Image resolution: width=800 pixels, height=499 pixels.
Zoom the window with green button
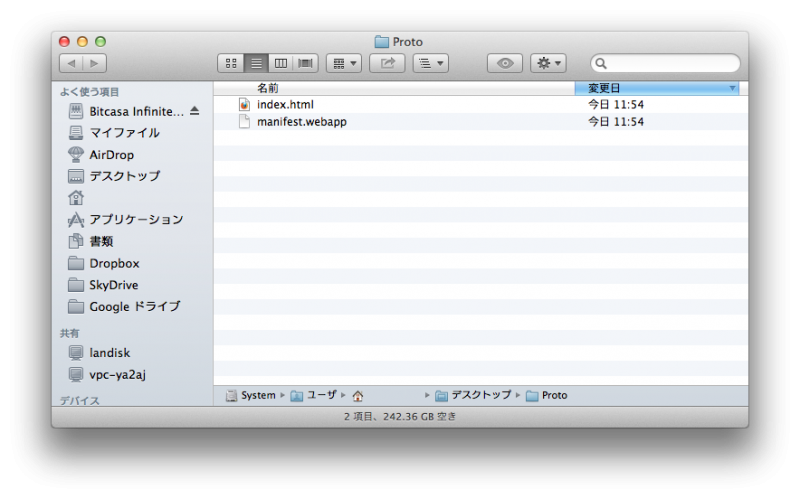(101, 42)
